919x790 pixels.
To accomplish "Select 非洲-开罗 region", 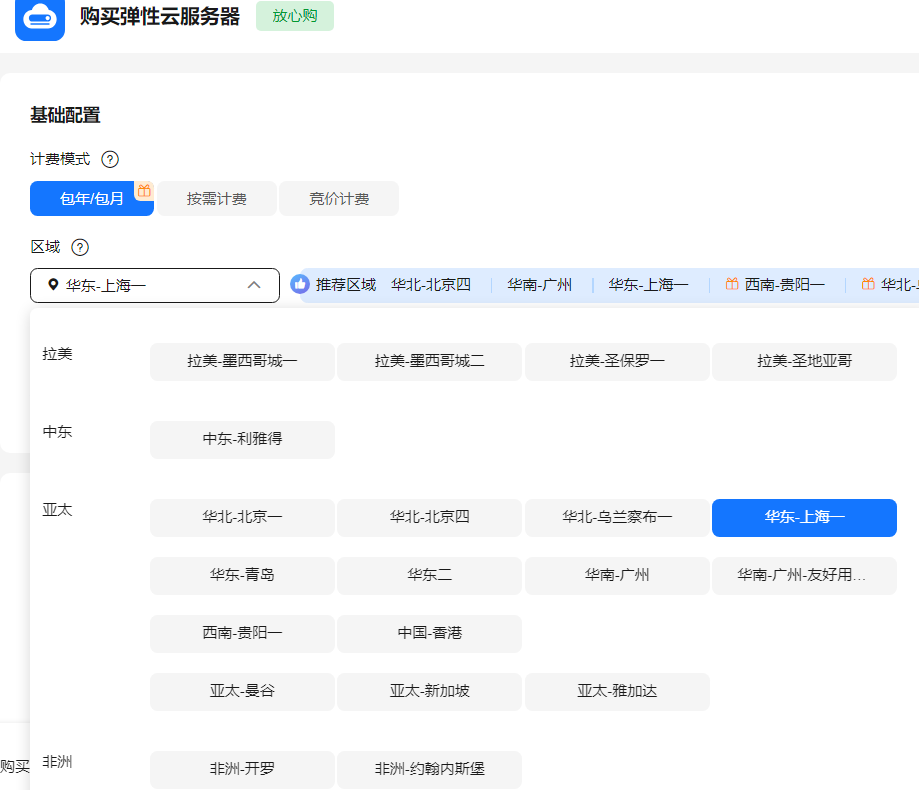I will tap(242, 769).
